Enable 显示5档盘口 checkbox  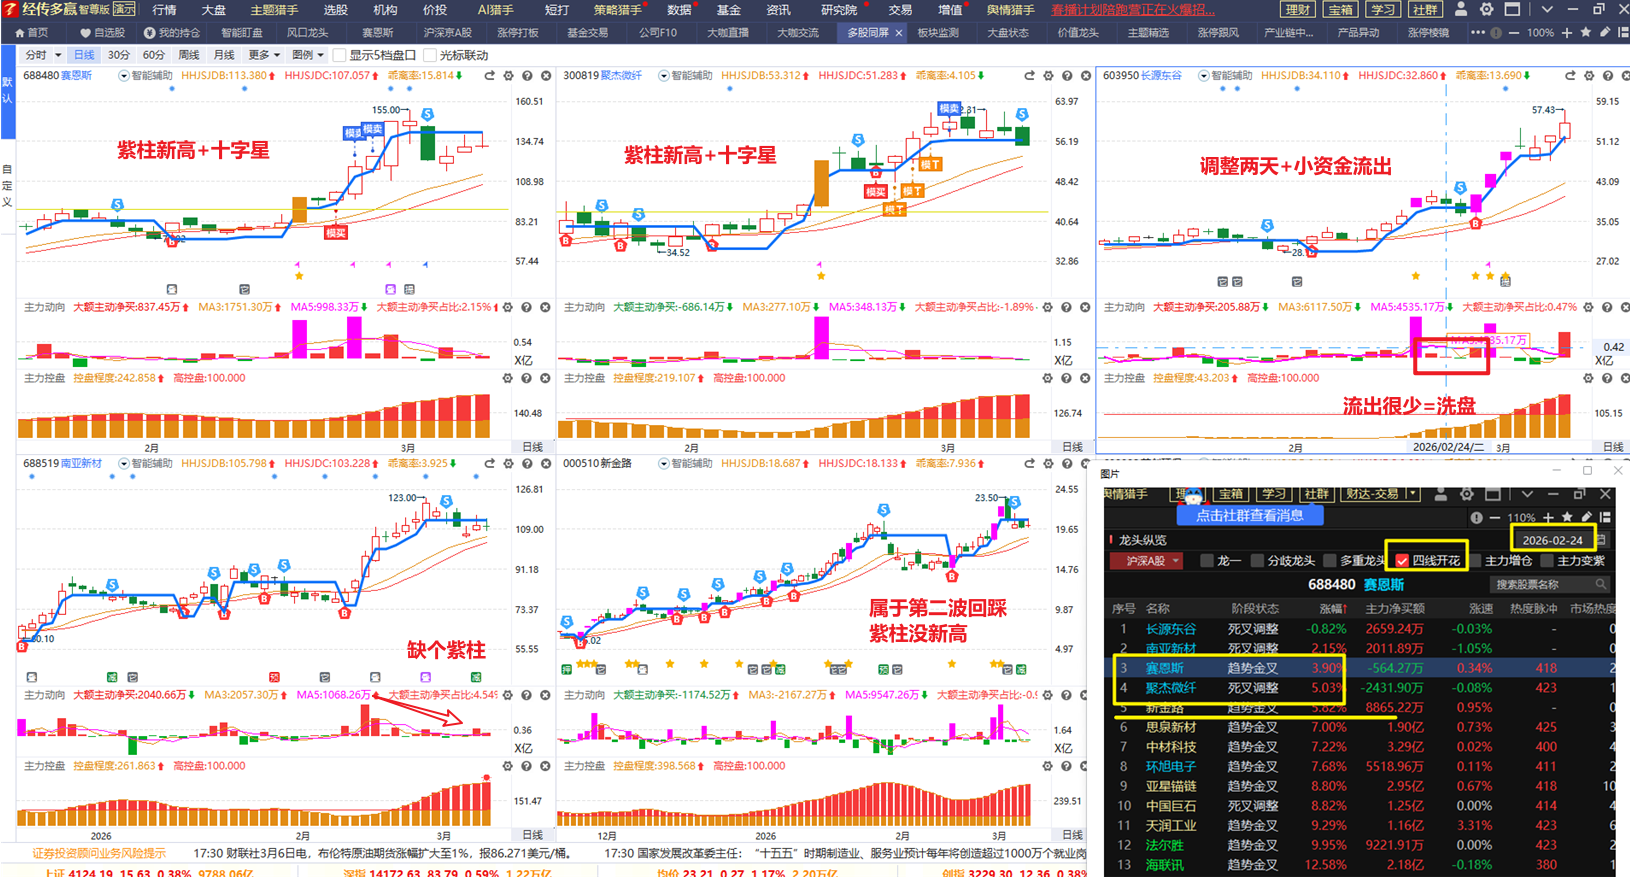(340, 55)
